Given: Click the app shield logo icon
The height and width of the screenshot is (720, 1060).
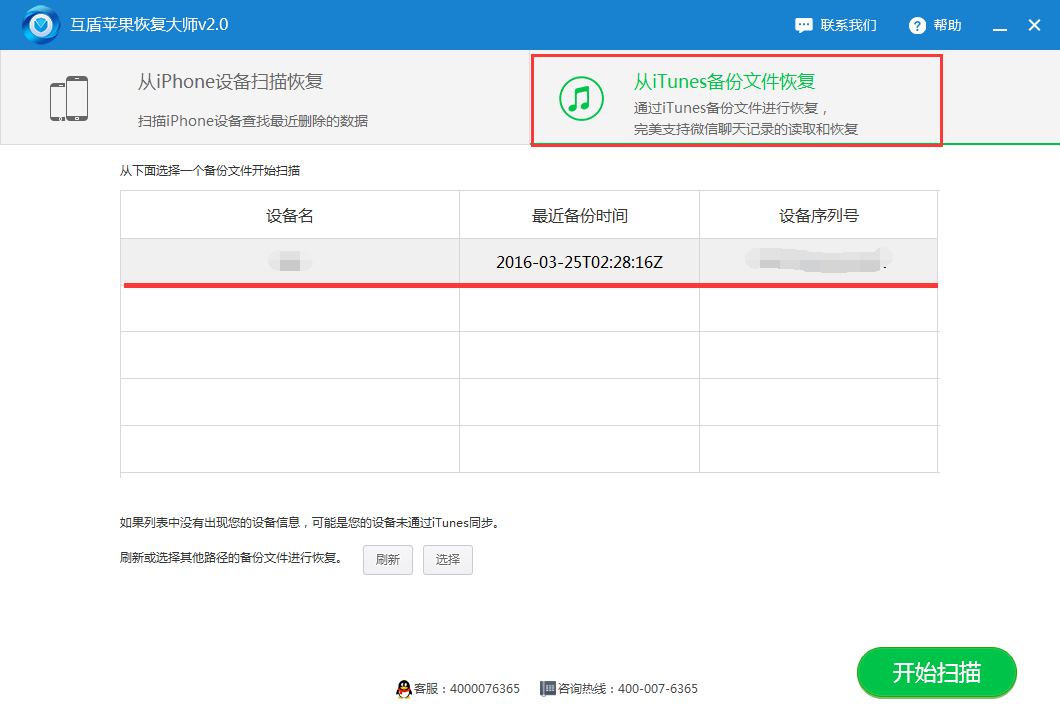Looking at the screenshot, I should tap(41, 25).
